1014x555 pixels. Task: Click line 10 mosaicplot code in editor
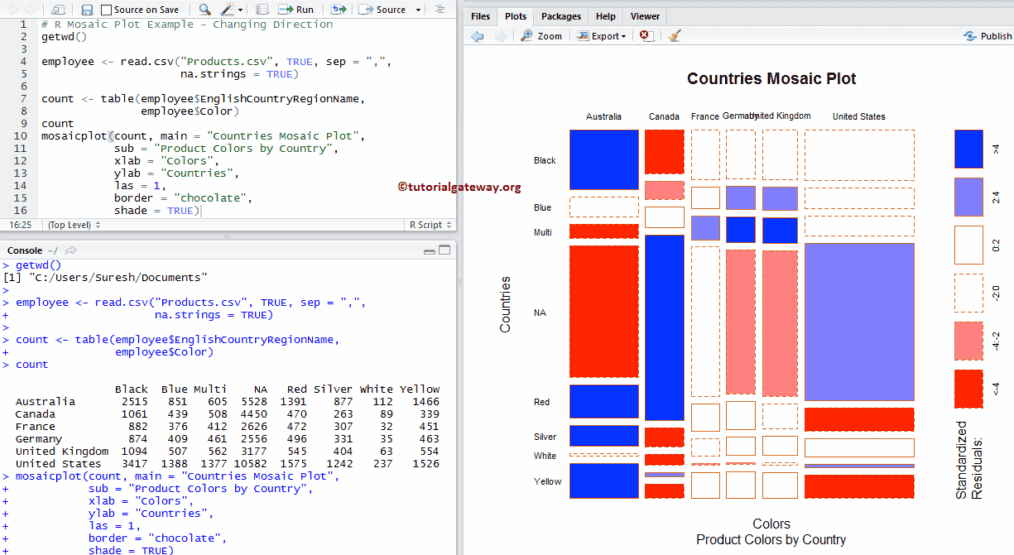point(203,136)
